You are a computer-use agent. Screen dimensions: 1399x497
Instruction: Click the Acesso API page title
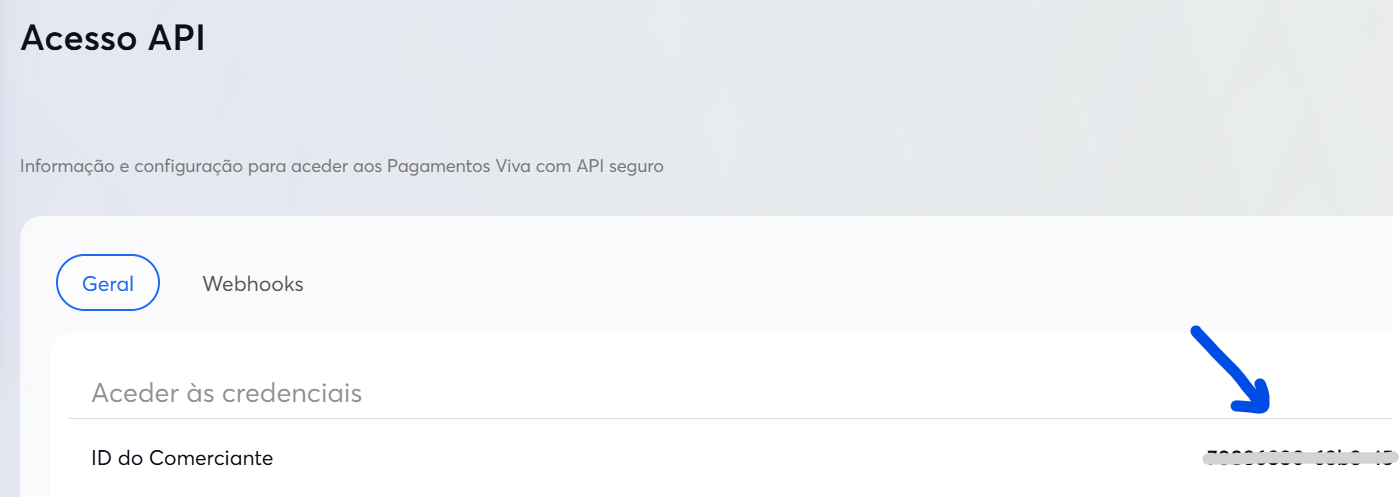[112, 39]
